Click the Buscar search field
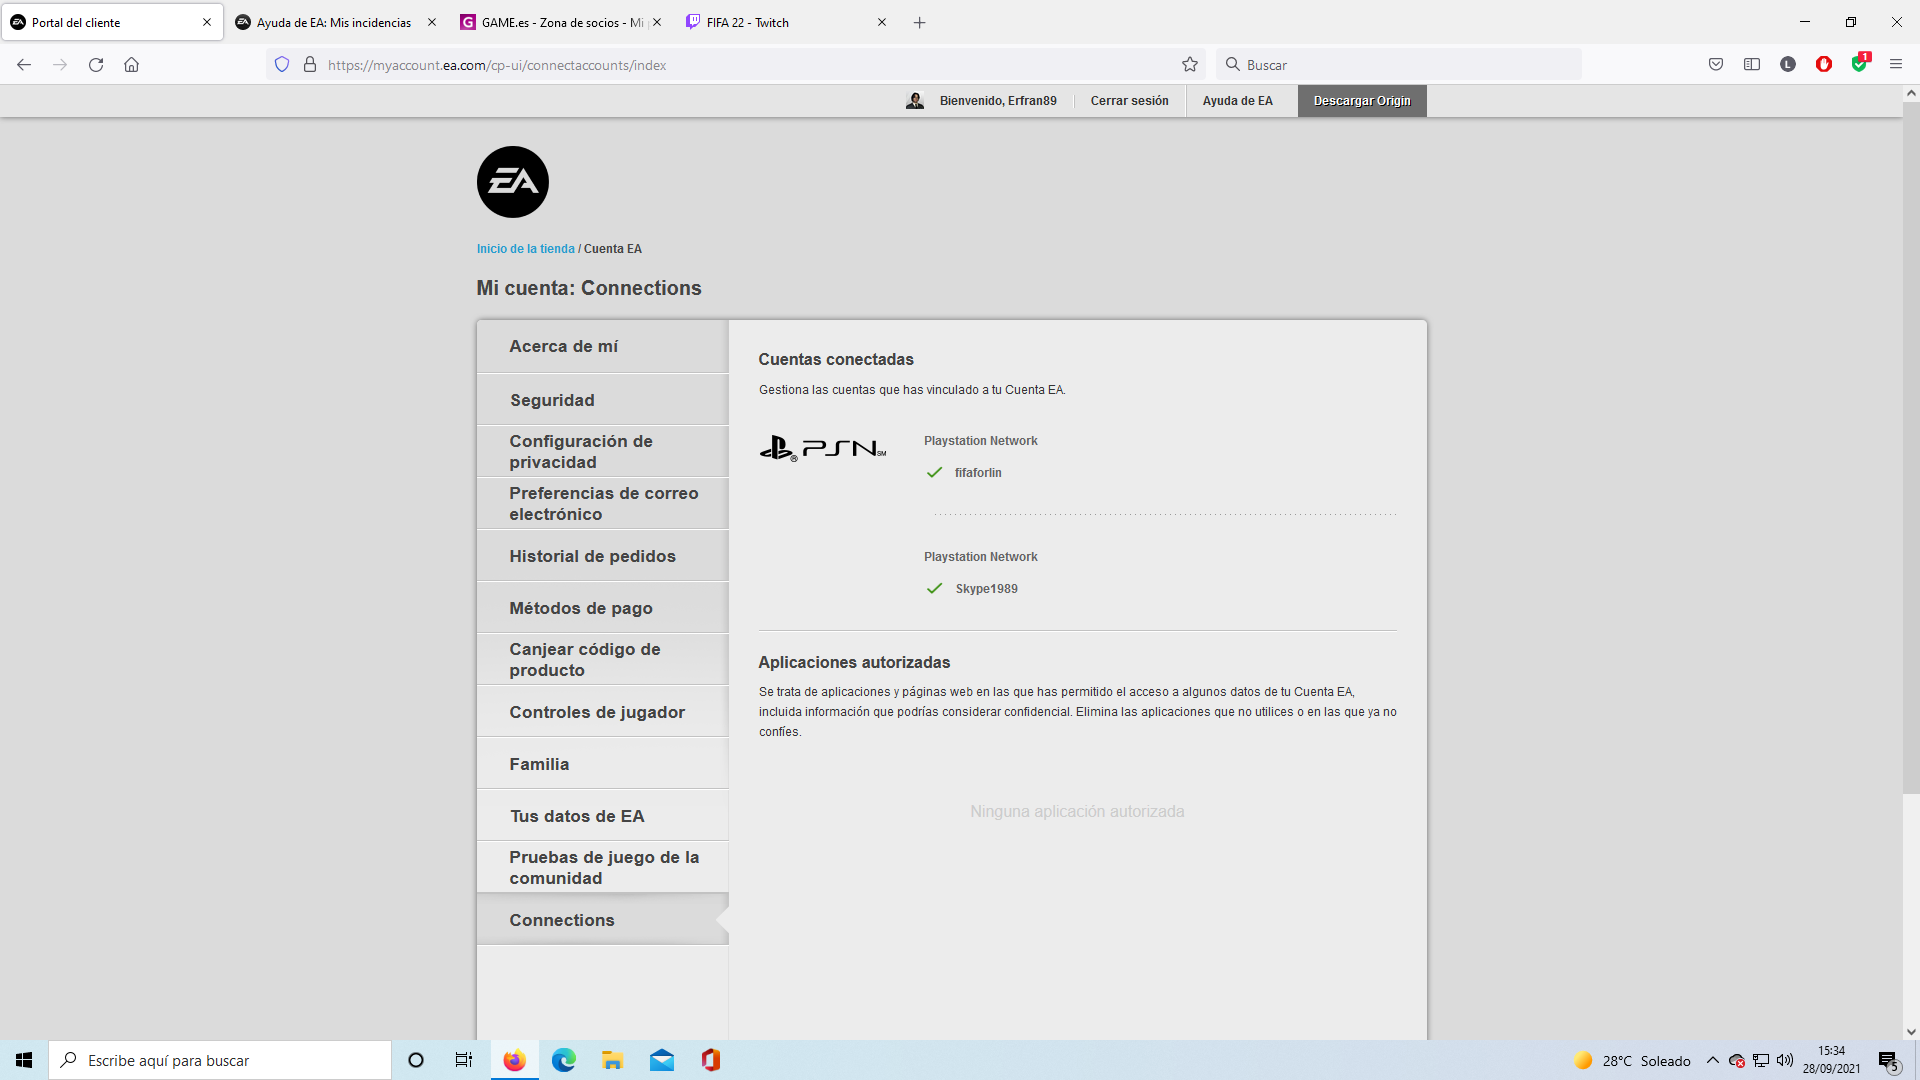The image size is (1920, 1080). pyautogui.click(x=1400, y=65)
